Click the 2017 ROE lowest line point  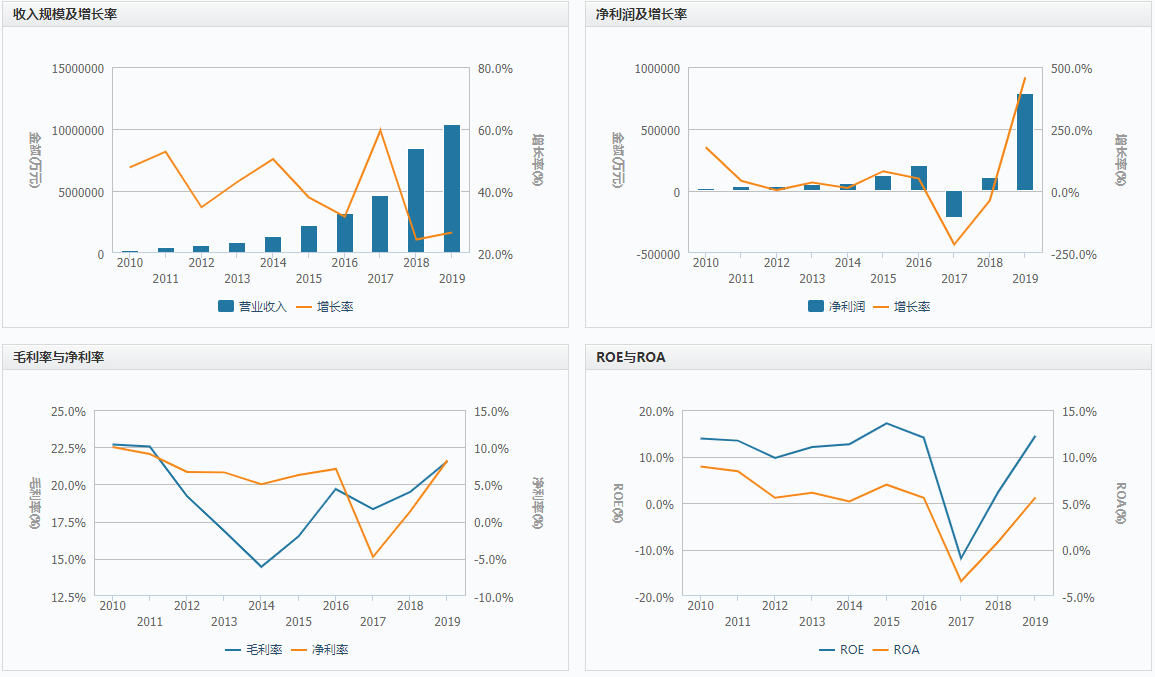tap(961, 558)
